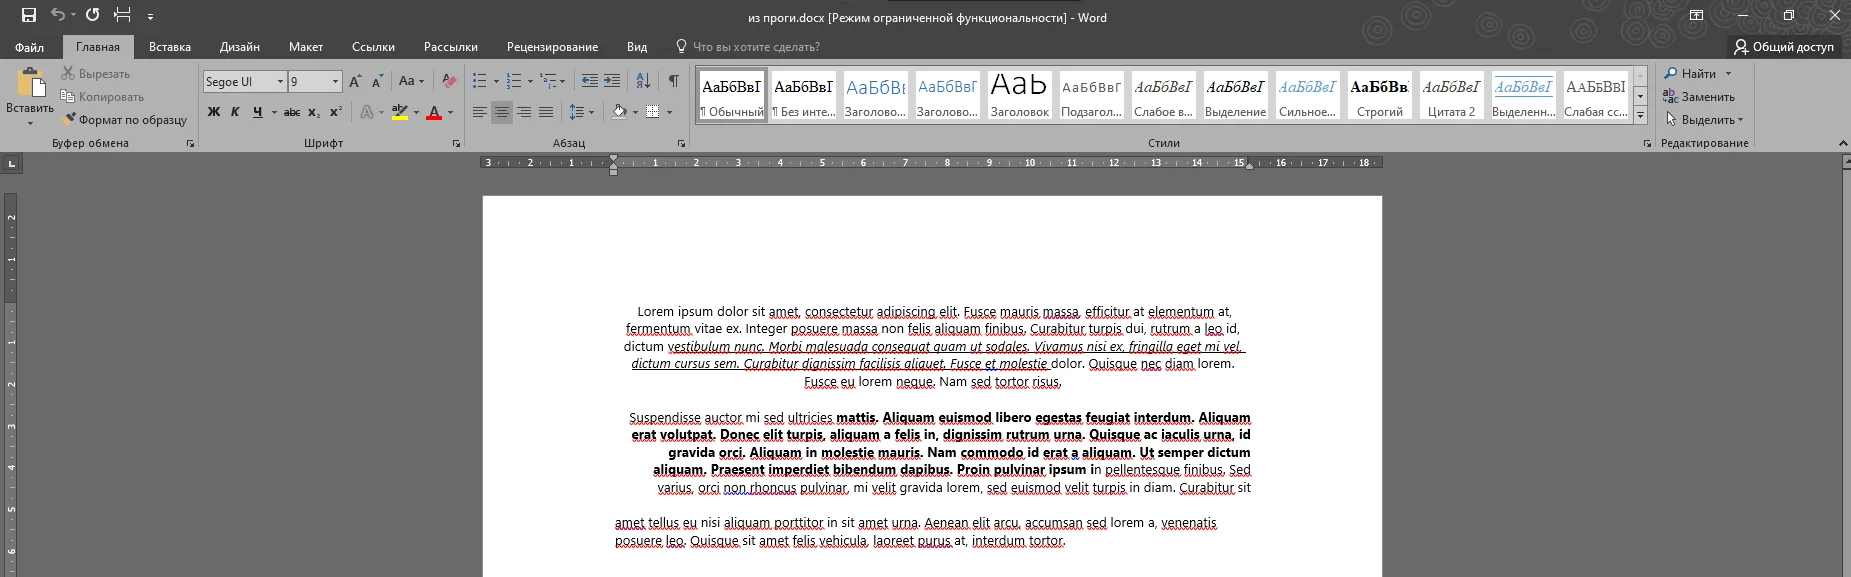The height and width of the screenshot is (577, 1851).
Task: Switch to the Макет tab
Action: [306, 47]
